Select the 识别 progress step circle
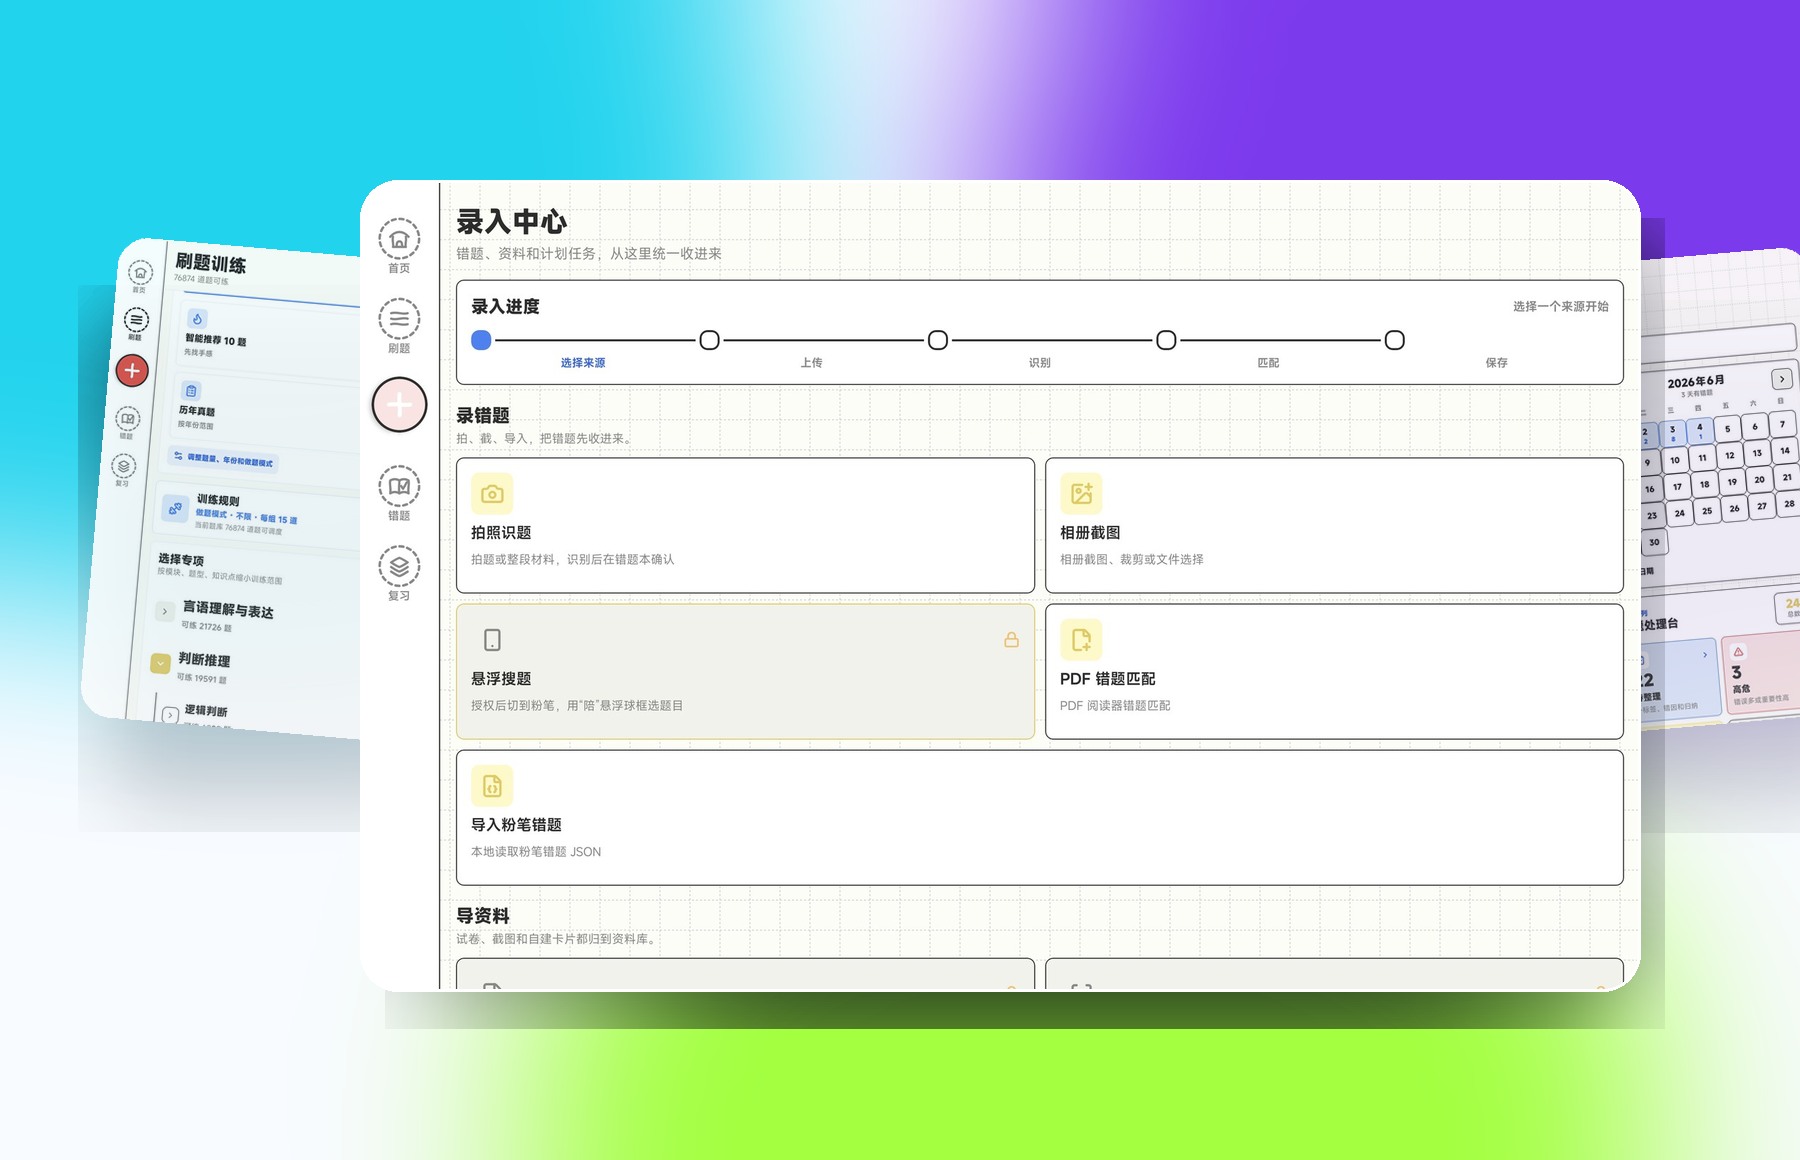 click(x=938, y=340)
